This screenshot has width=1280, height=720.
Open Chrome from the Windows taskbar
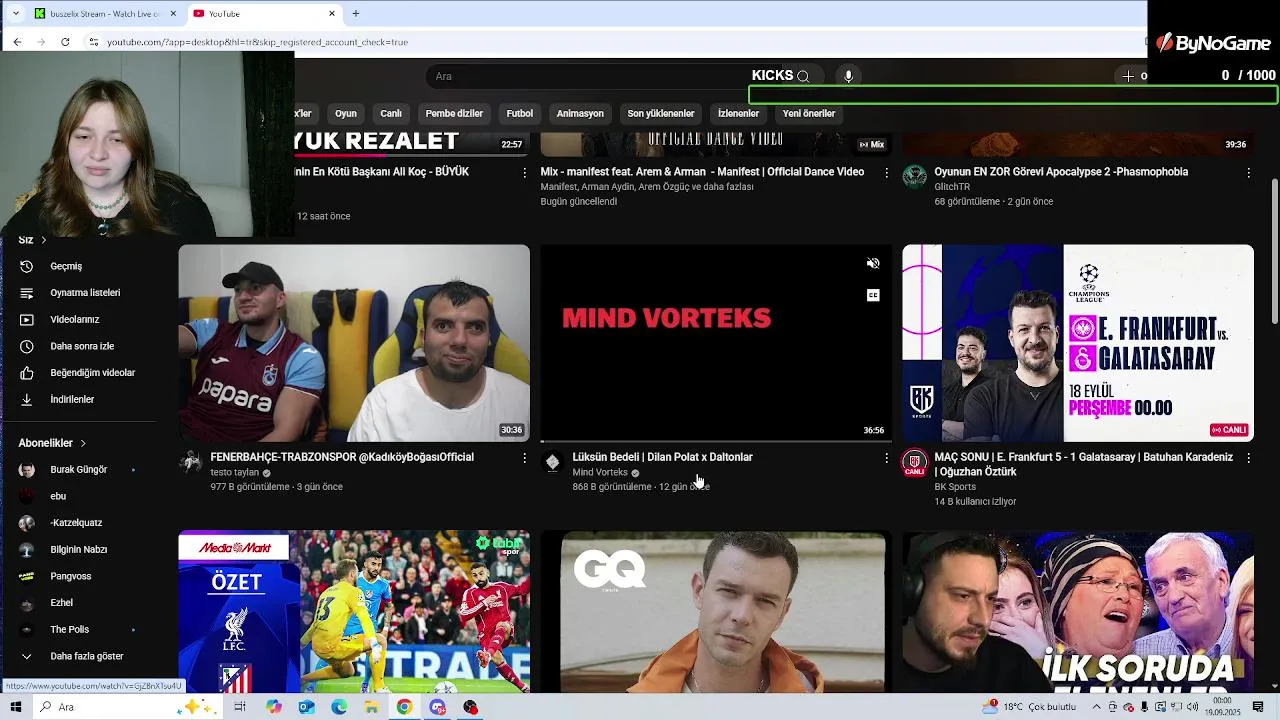point(404,707)
